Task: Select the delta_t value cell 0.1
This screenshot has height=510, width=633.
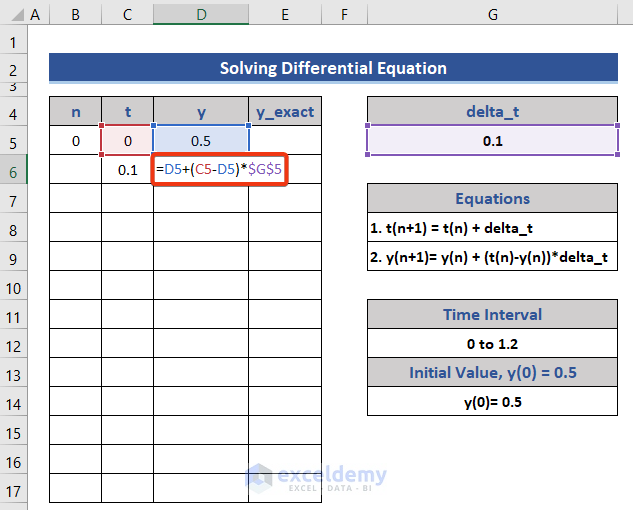Action: tap(493, 141)
